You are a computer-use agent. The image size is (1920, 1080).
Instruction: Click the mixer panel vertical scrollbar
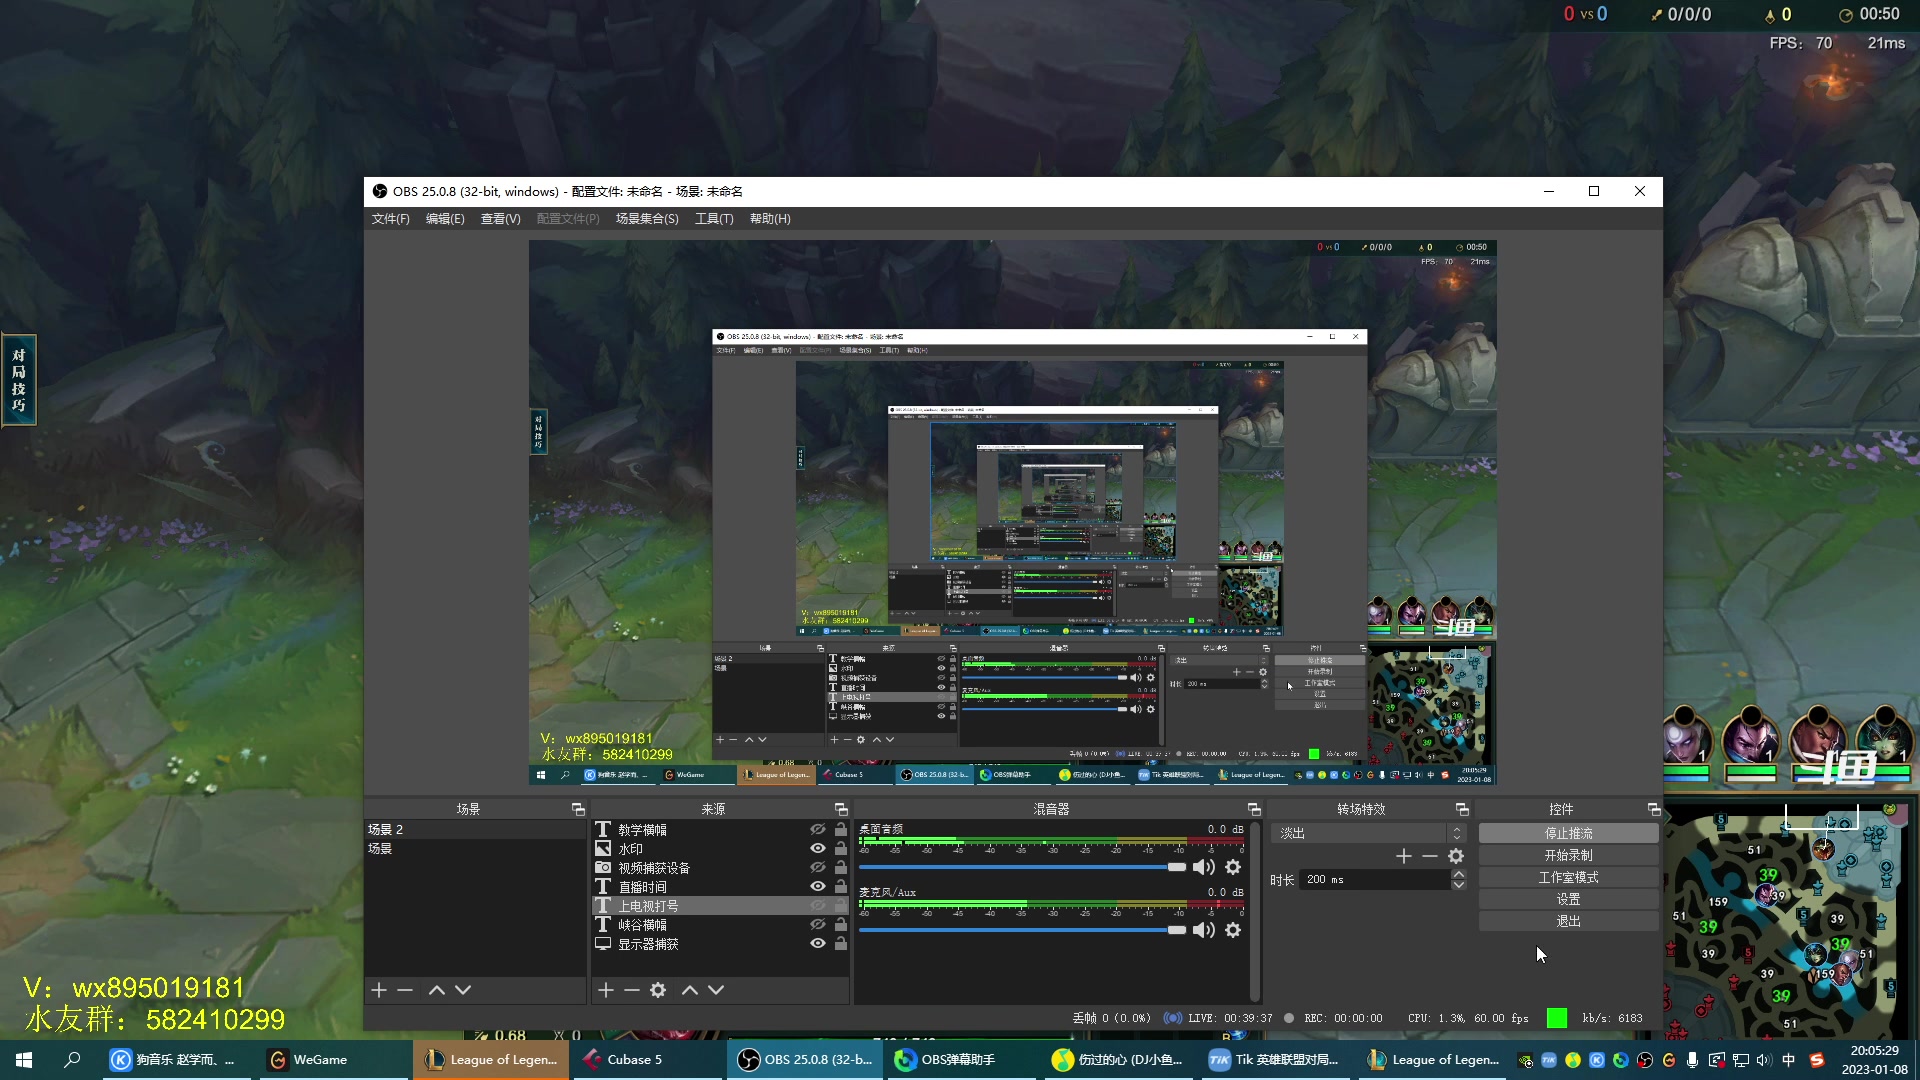click(x=1255, y=910)
